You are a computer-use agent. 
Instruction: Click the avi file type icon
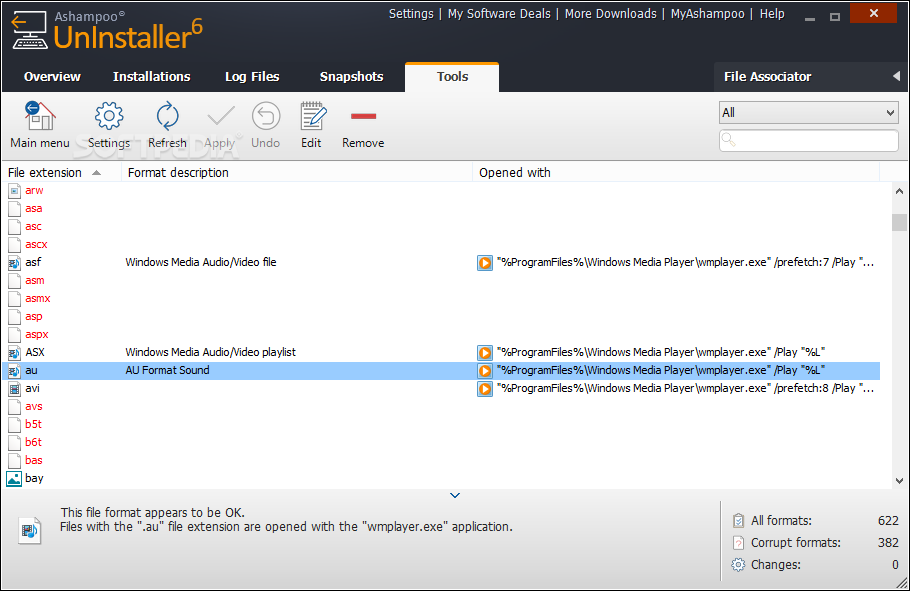pos(15,389)
